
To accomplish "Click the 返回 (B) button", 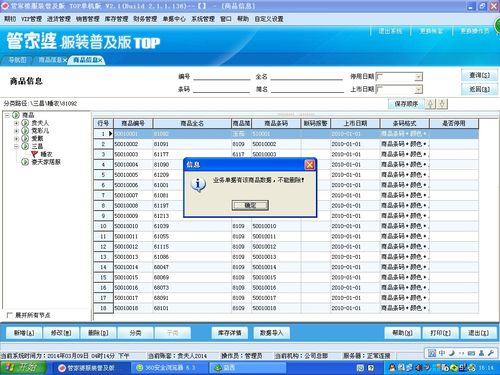I will click(479, 89).
